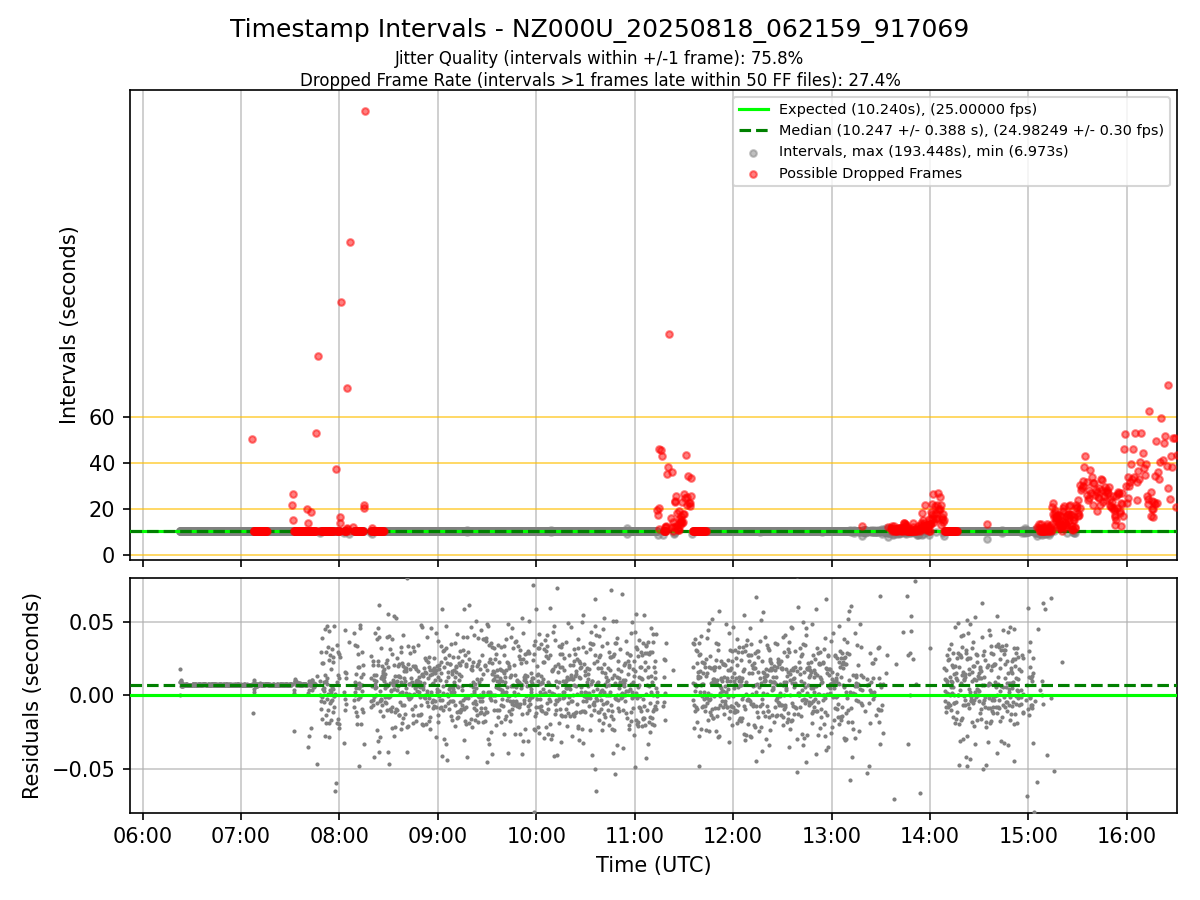
Task: Click the solid green line sample in legend
Action: [753, 109]
